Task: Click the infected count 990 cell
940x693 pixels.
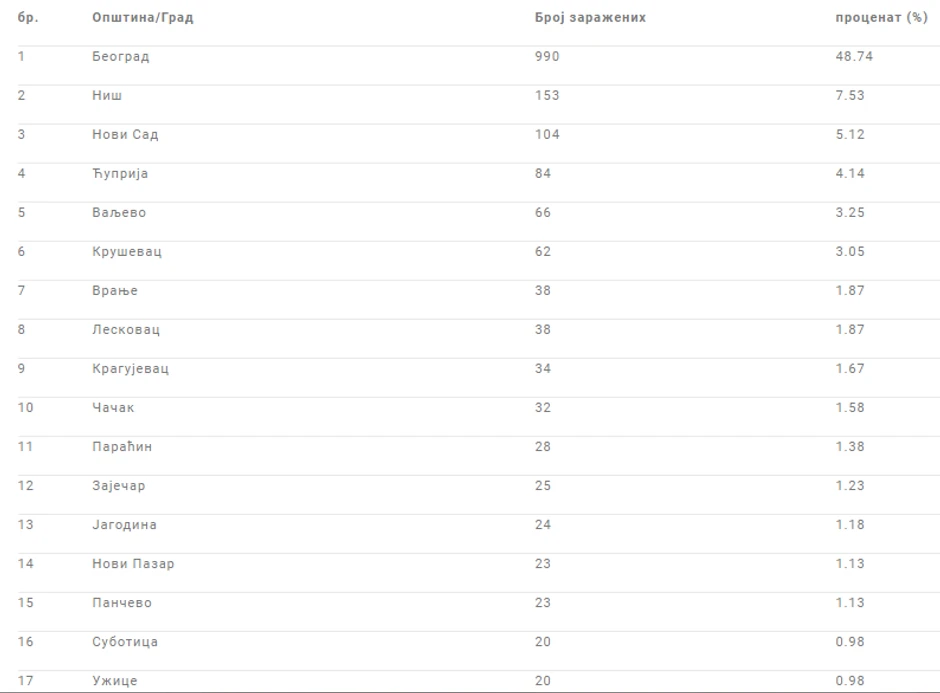Action: click(x=547, y=57)
